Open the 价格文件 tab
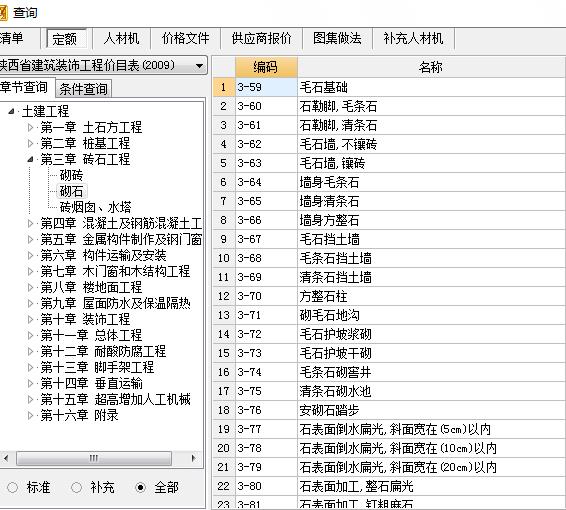The width and height of the screenshot is (566, 510). [x=185, y=38]
